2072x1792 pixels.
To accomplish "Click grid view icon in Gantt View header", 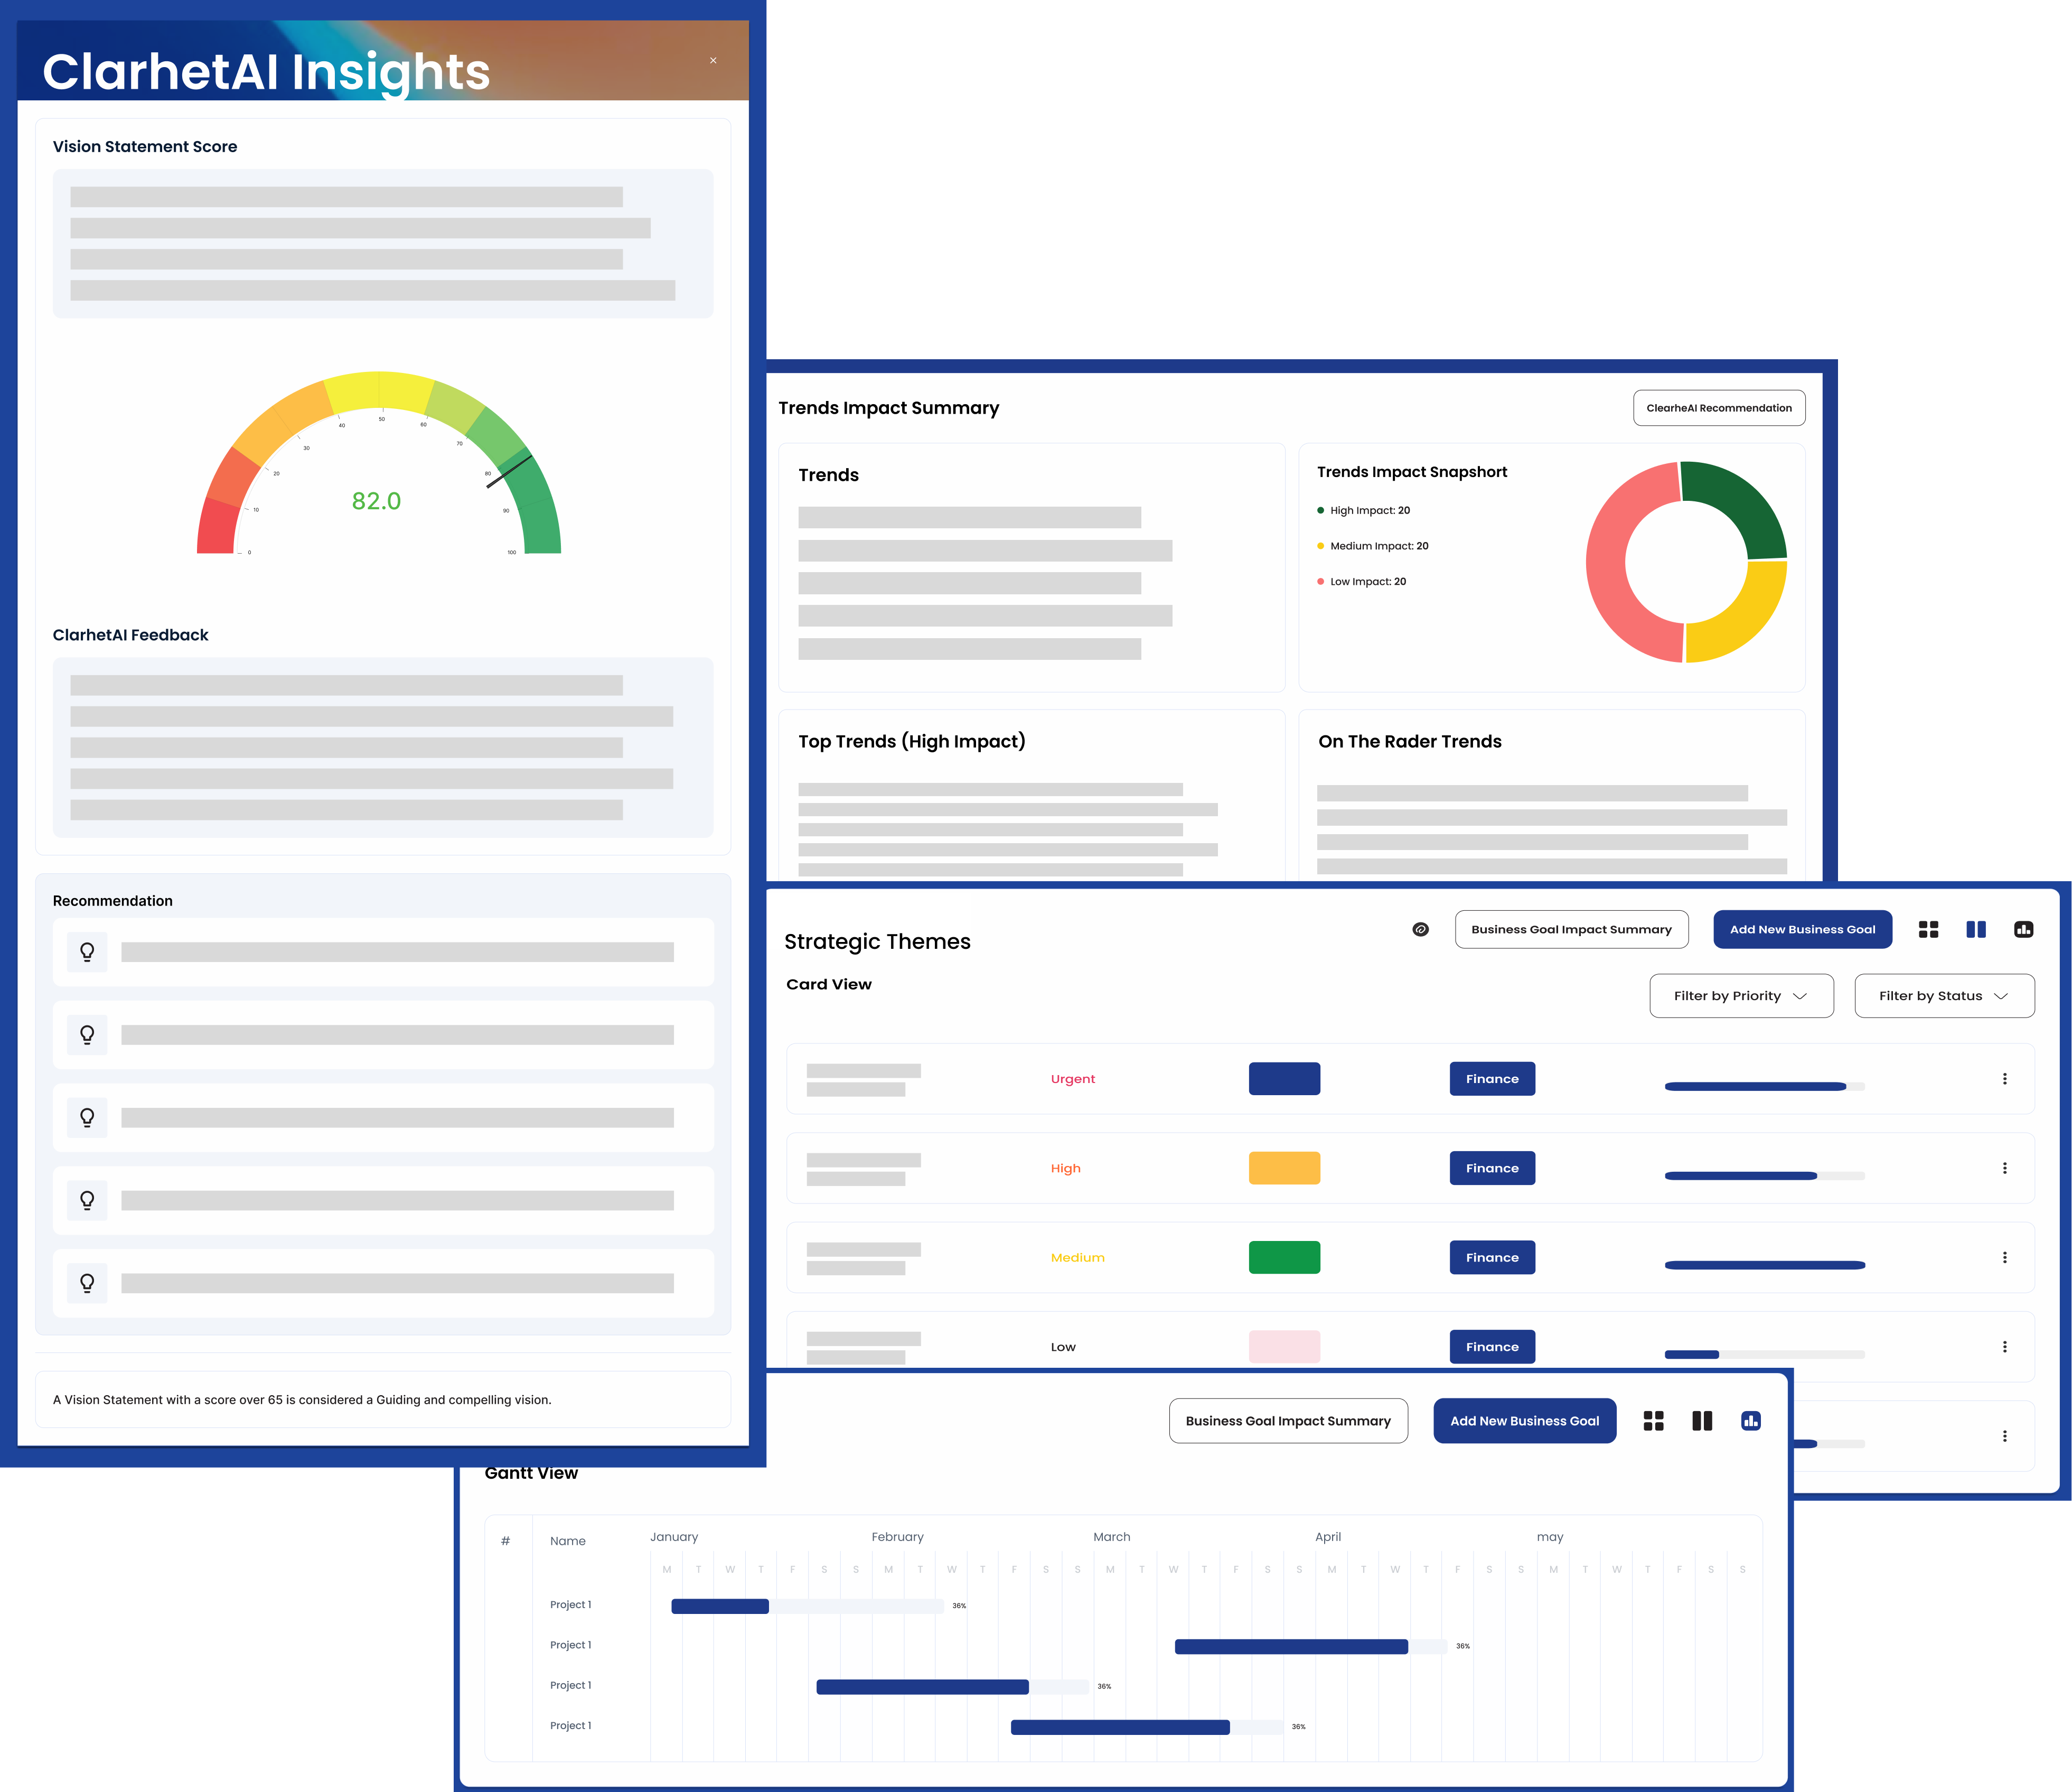I will click(1653, 1420).
